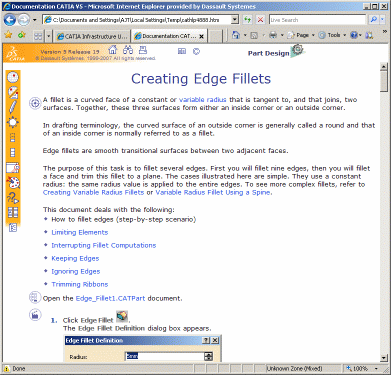
Task: Follow the 'Trimming Ribbons' link
Action: [x=80, y=284]
